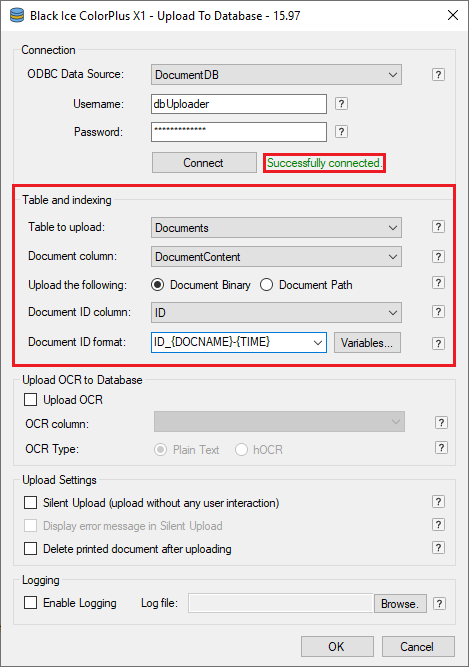469x667 pixels.
Task: Click help icon beside Delete printed document
Action: pos(438,547)
